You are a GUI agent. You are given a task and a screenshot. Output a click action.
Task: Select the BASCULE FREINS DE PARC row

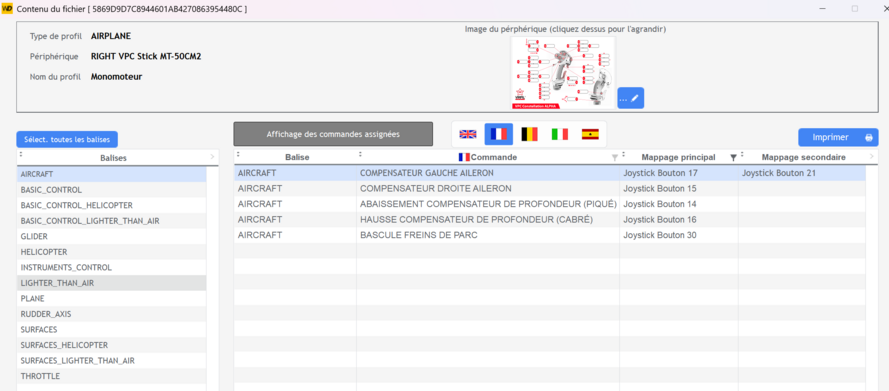point(549,235)
